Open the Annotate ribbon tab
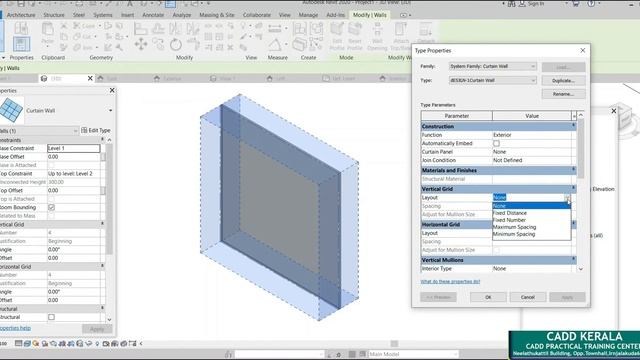Screen dimensions: 640x360 pos(153,15)
